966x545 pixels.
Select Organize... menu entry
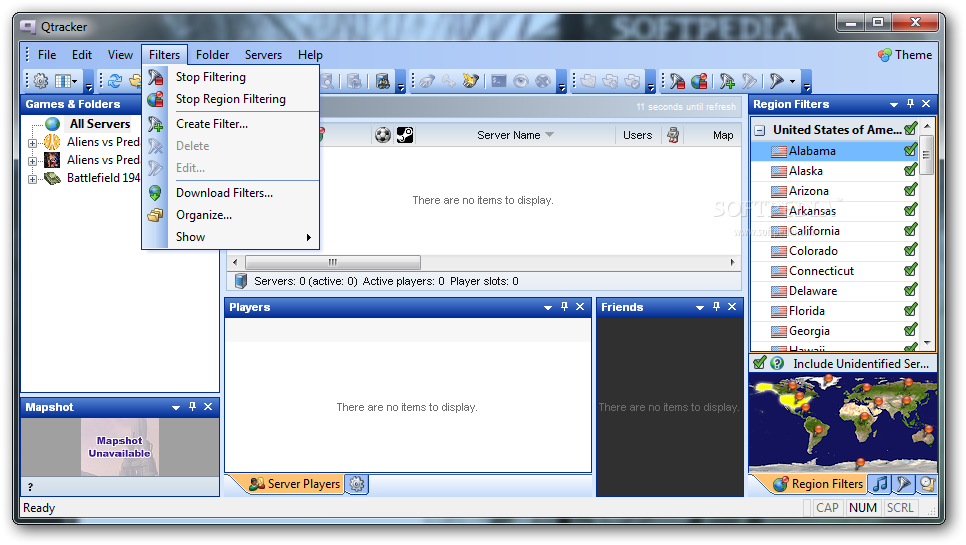231,215
